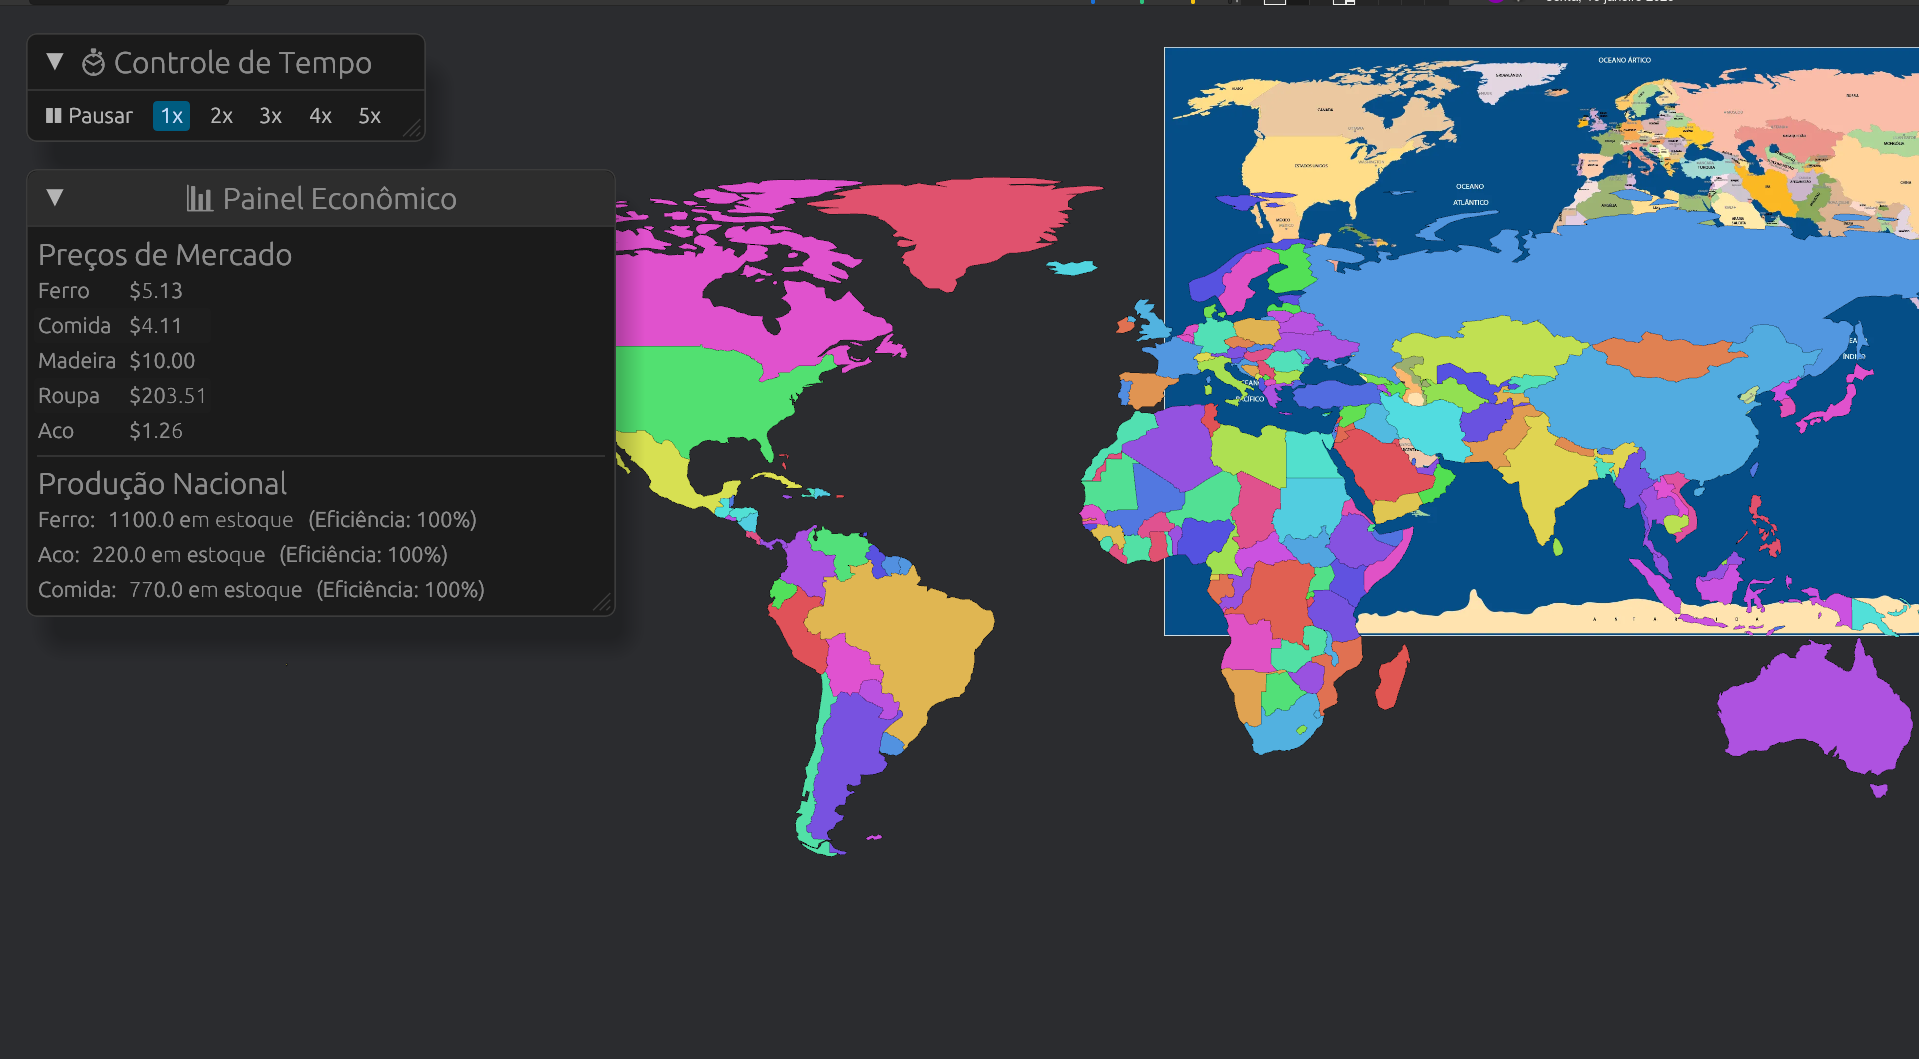Viewport: 1919px width, 1059px height.
Task: Click the Produção Nacional heading
Action: click(163, 484)
